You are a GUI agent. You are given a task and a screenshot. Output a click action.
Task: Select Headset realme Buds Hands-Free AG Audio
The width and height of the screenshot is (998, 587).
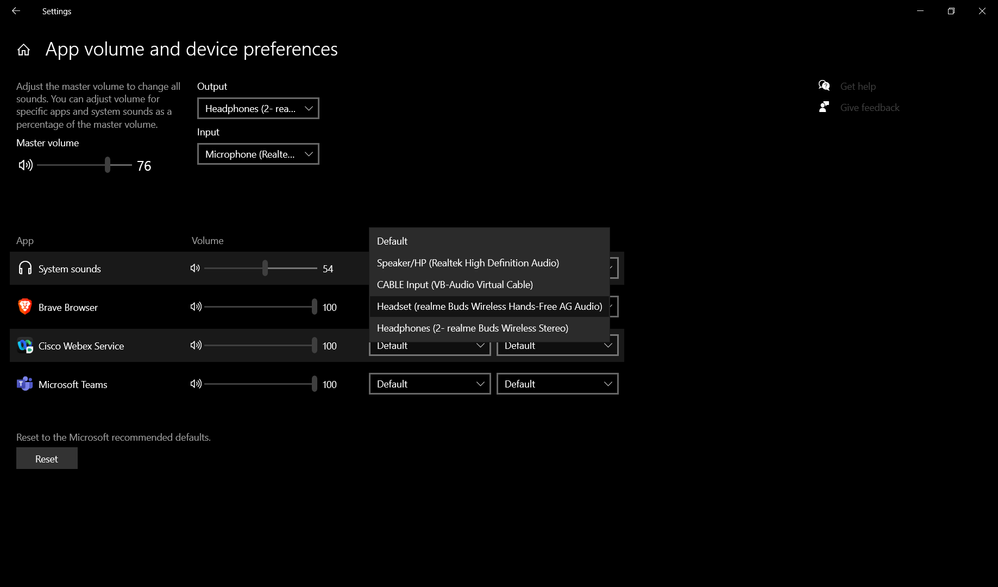489,306
